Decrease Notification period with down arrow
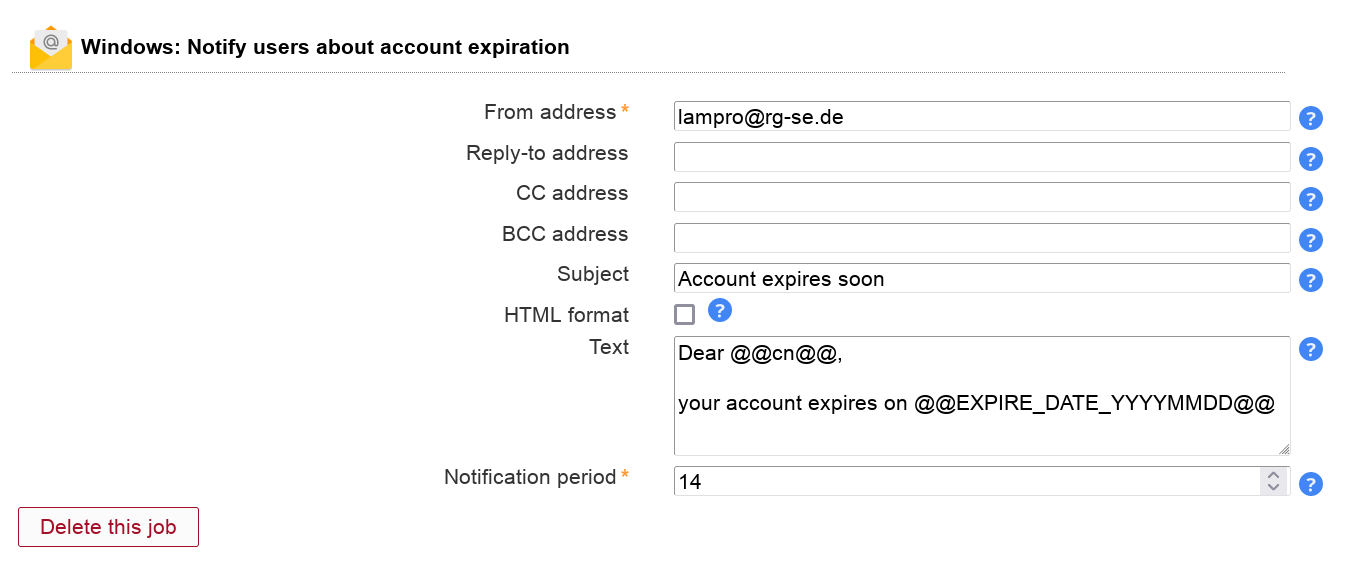 (1273, 487)
